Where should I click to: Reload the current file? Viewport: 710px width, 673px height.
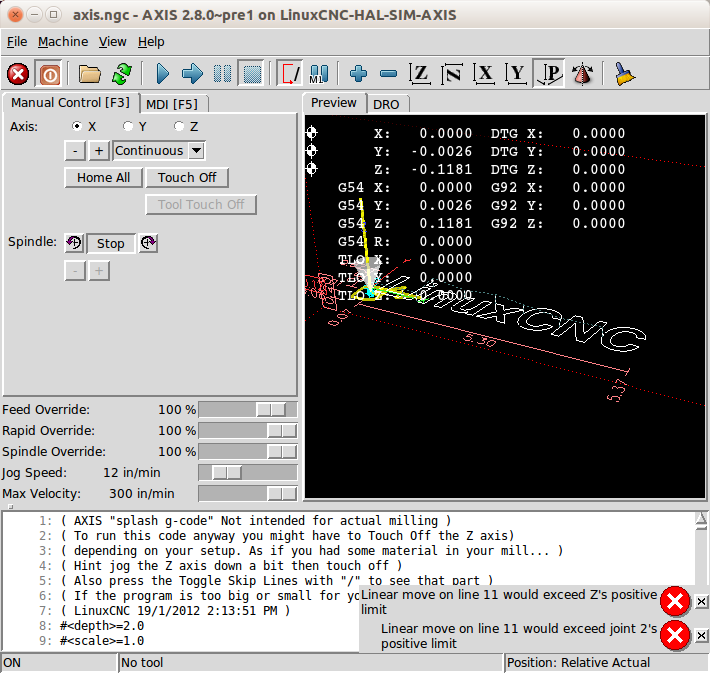(x=122, y=74)
